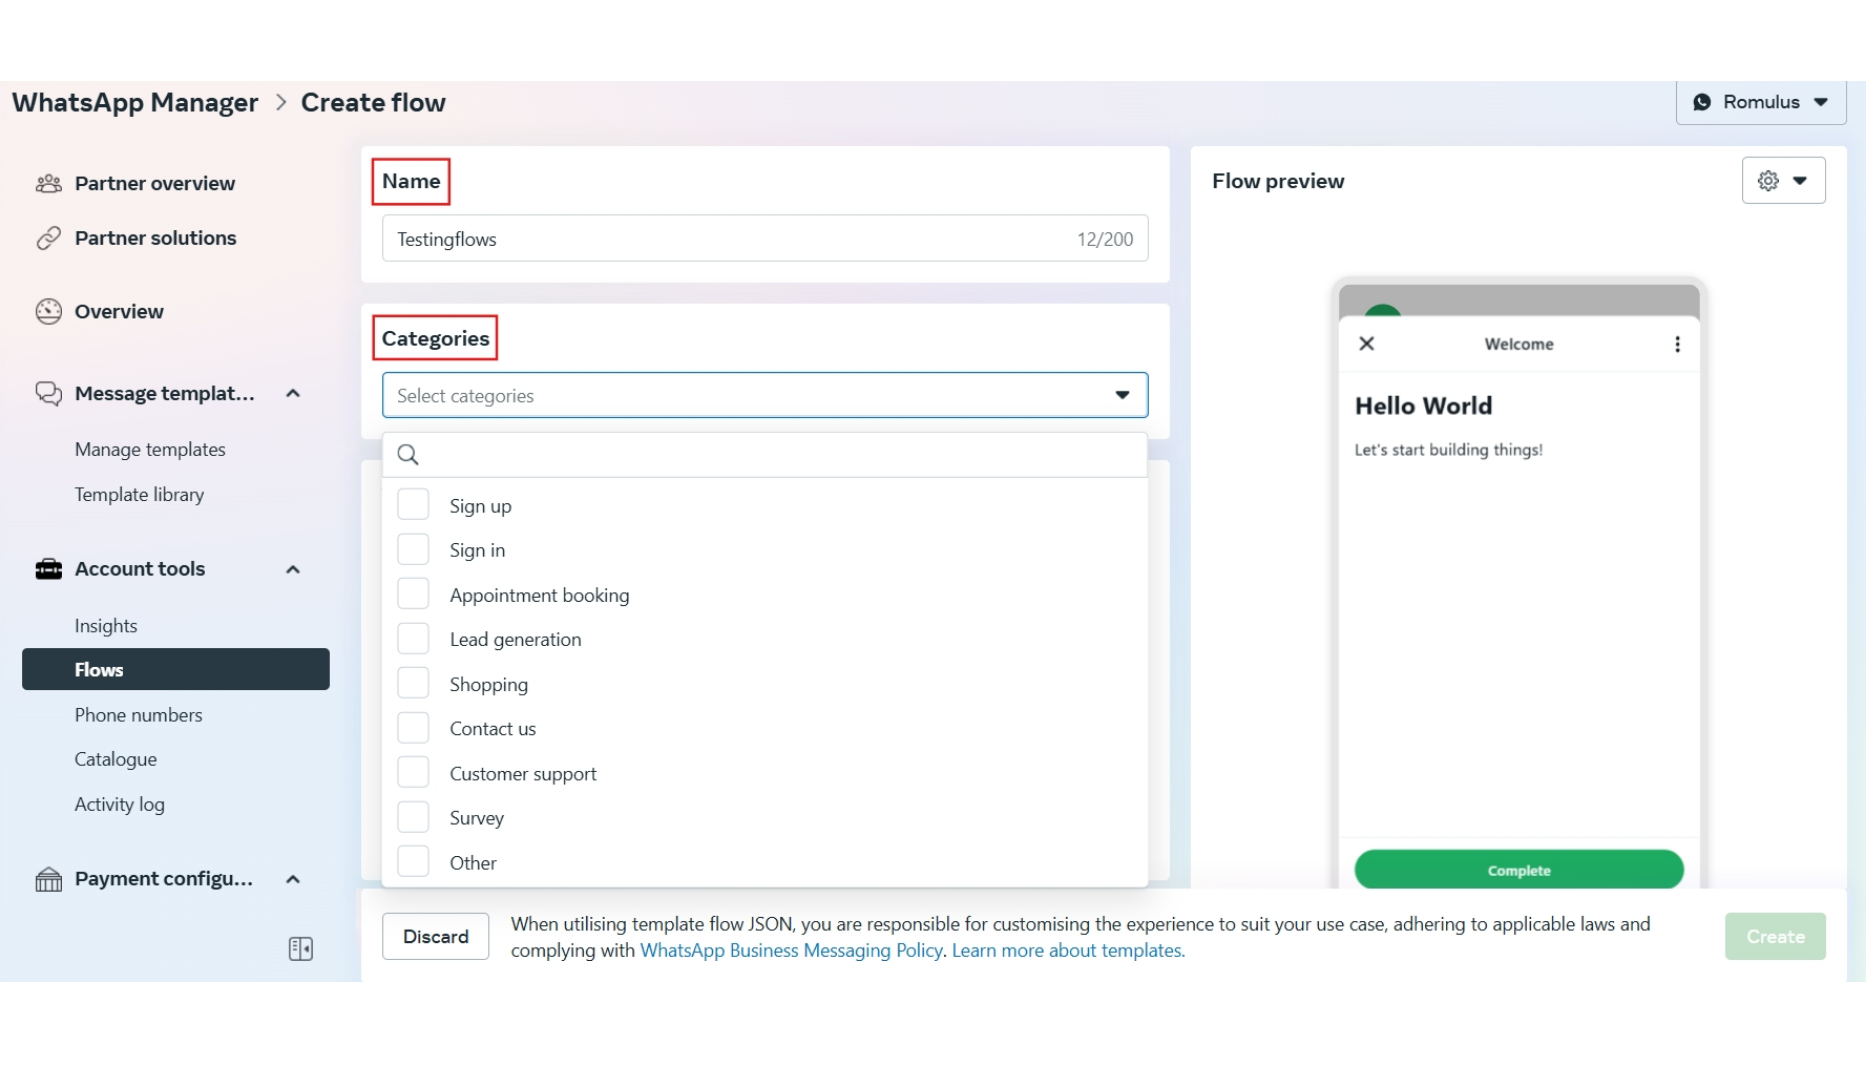
Task: Click the Account tools briefcase icon
Action: [47, 568]
